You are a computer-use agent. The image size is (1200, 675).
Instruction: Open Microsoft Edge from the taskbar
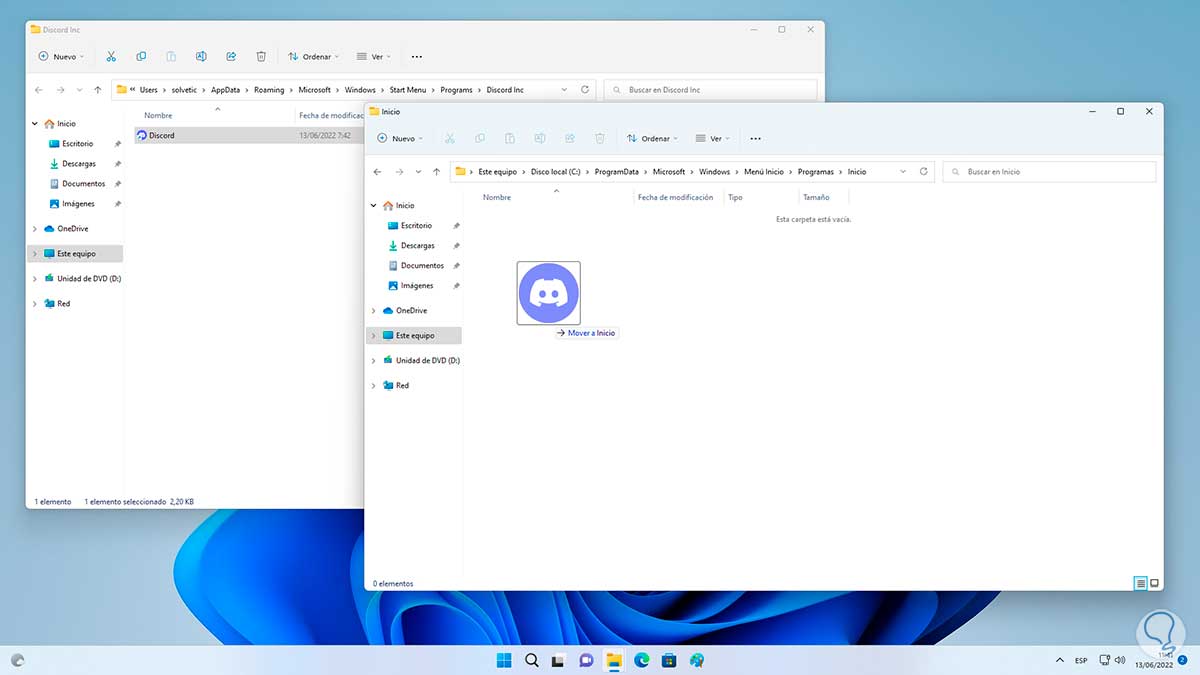(x=642, y=660)
